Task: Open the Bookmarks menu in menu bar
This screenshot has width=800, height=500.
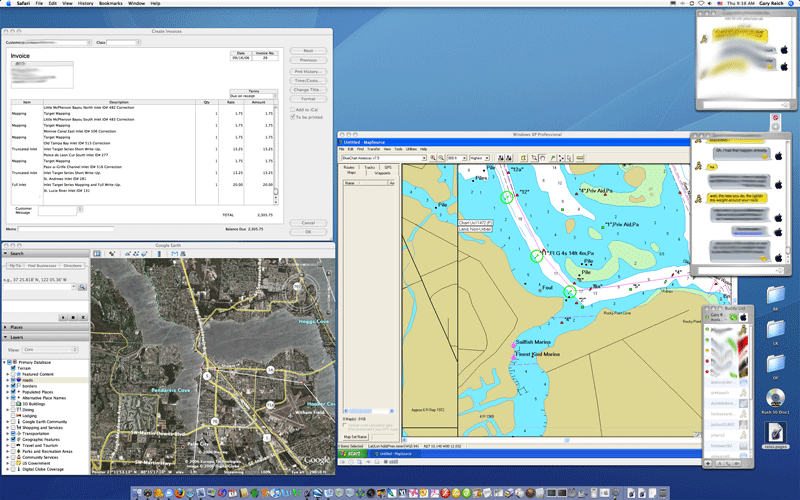Action: [x=111, y=3]
